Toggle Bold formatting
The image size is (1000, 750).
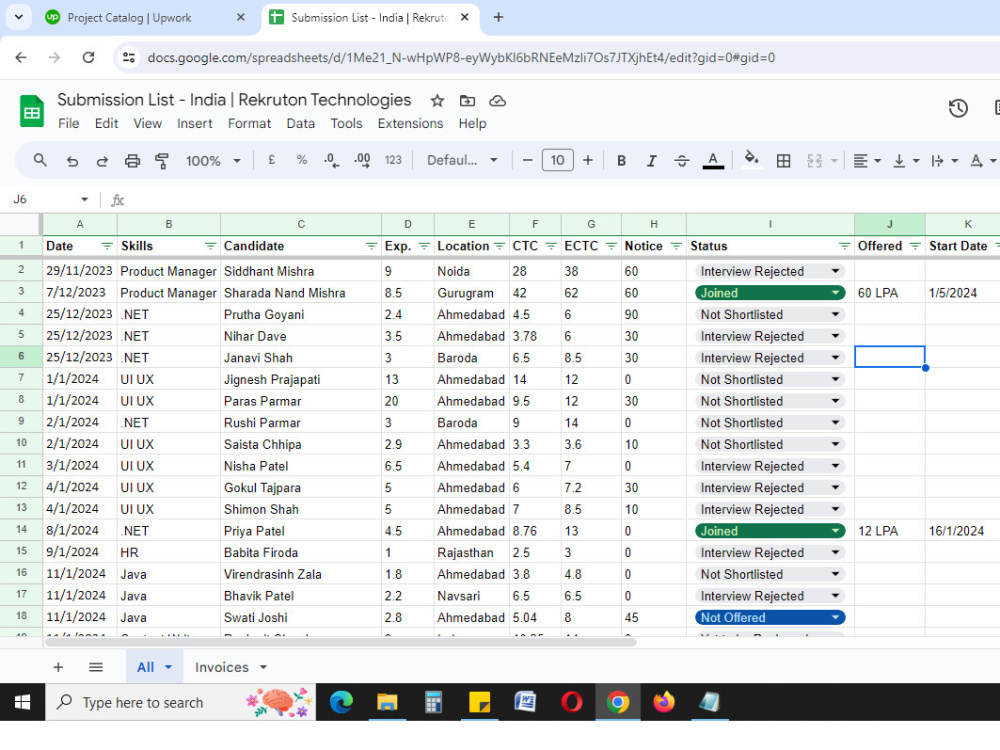[x=621, y=161]
